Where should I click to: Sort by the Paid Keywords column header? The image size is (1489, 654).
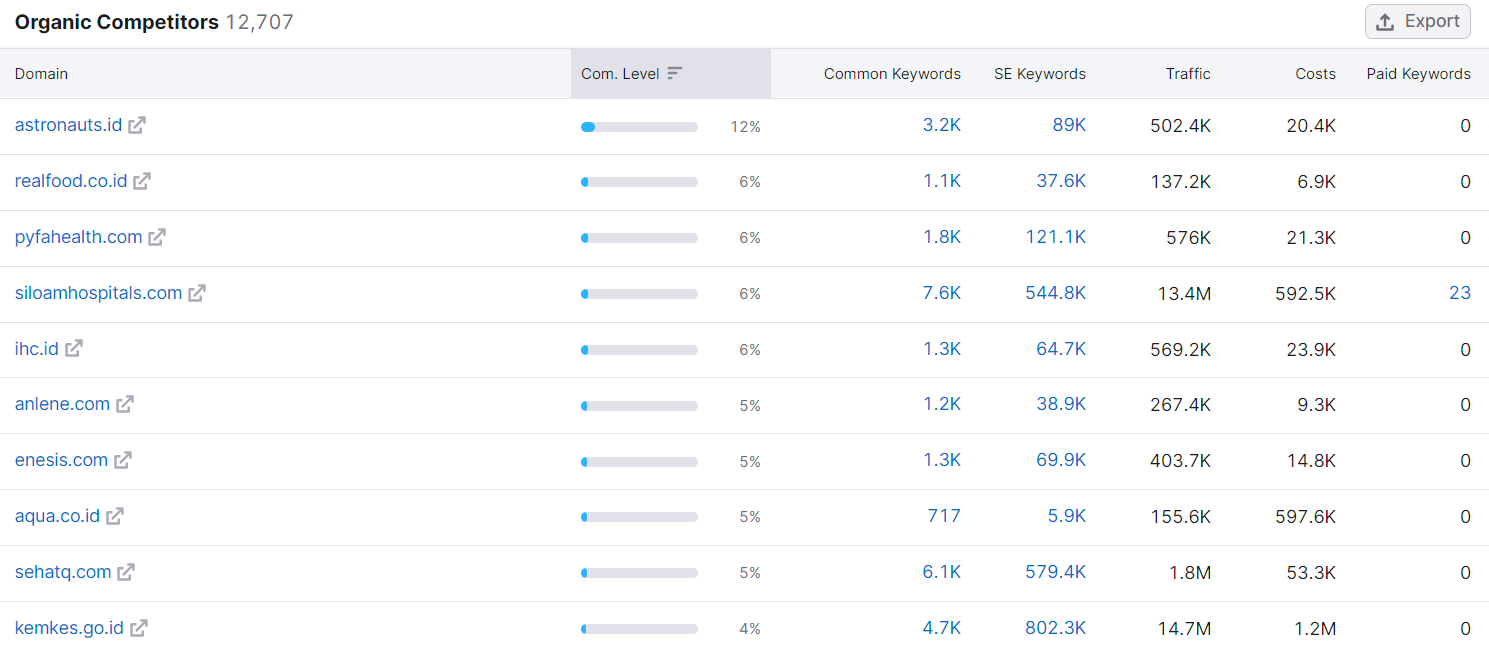pos(1418,73)
